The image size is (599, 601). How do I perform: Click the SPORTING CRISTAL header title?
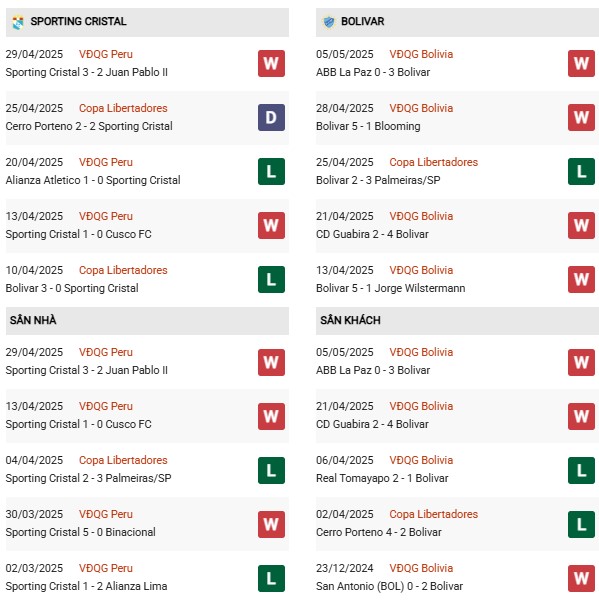point(79,21)
